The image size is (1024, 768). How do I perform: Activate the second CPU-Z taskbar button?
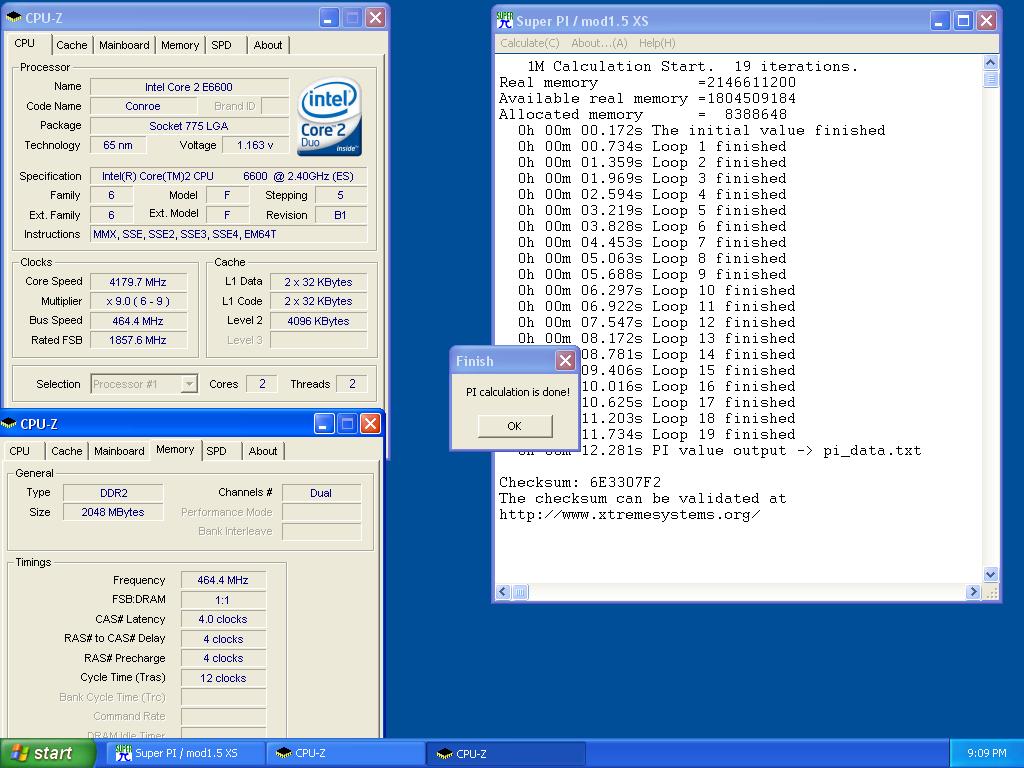[506, 753]
